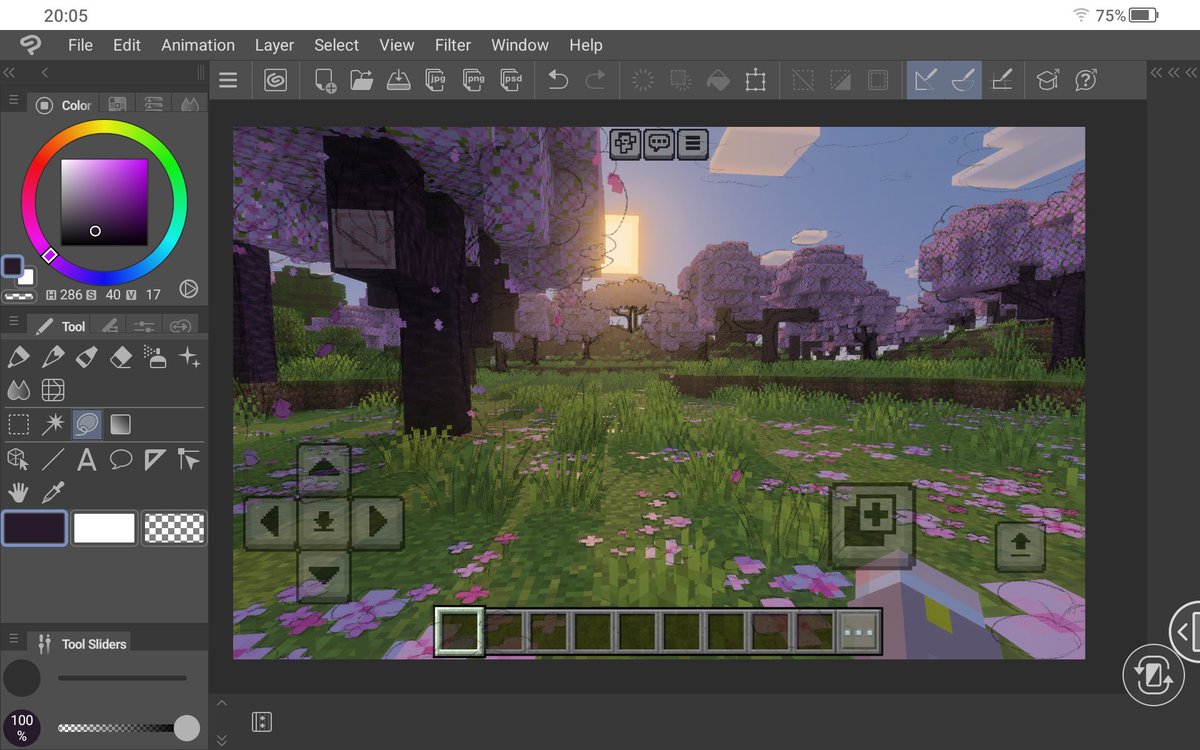Select the Brush tool
Viewport: 1200px width, 750px height.
click(x=86, y=357)
